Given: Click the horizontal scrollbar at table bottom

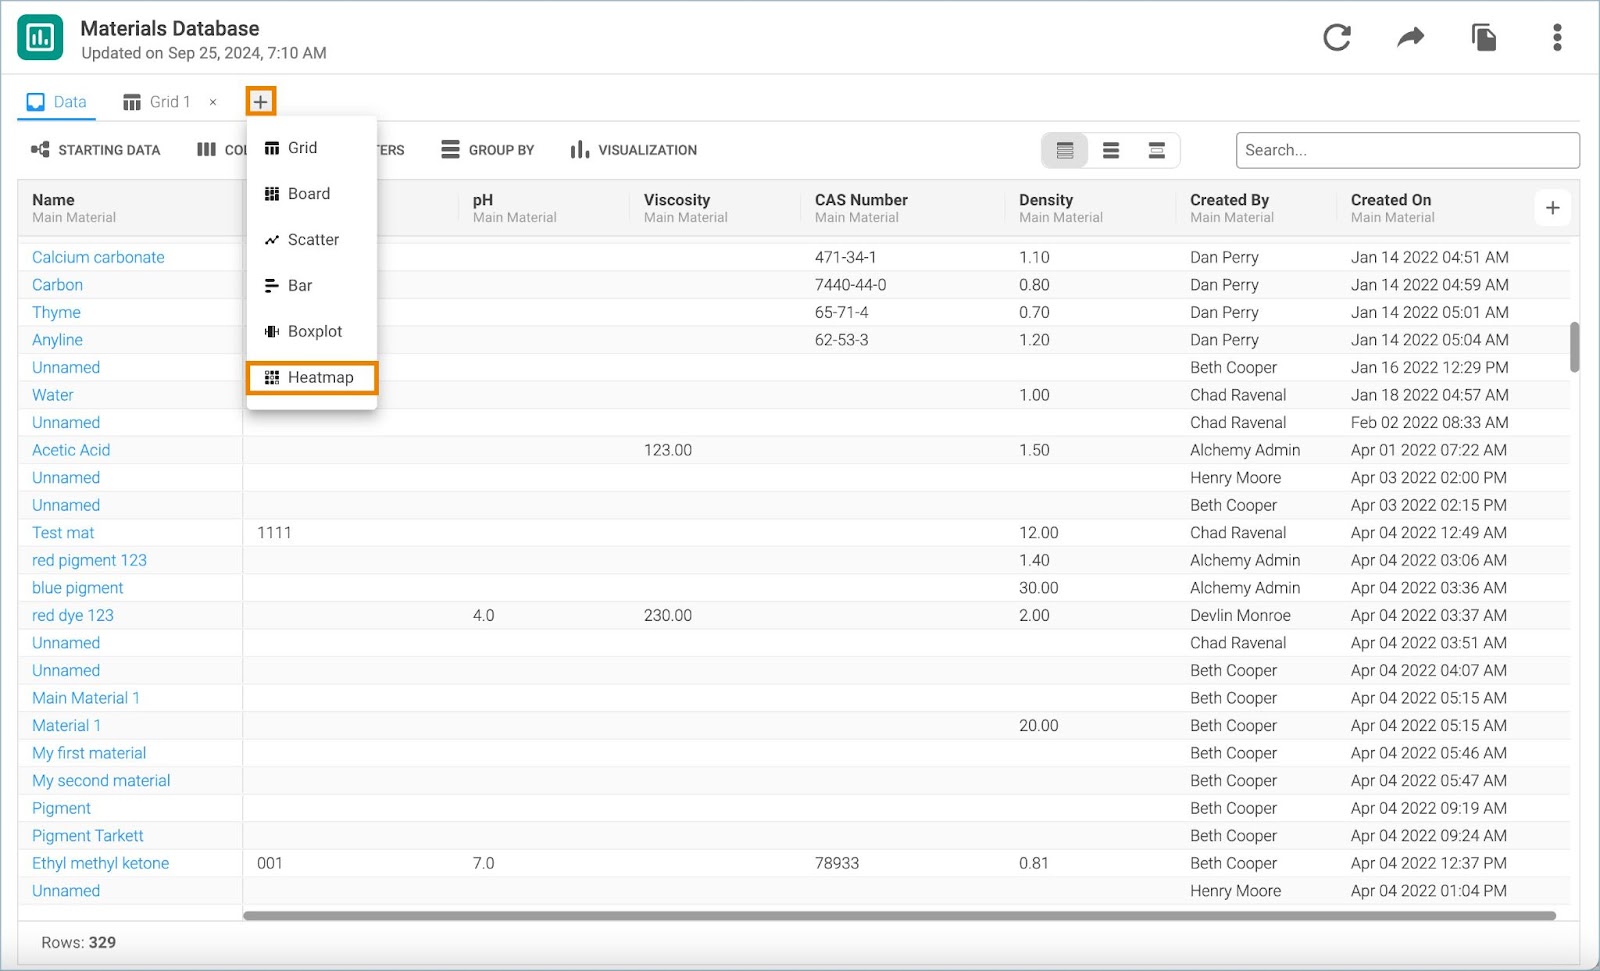Looking at the screenshot, I should pos(899,915).
